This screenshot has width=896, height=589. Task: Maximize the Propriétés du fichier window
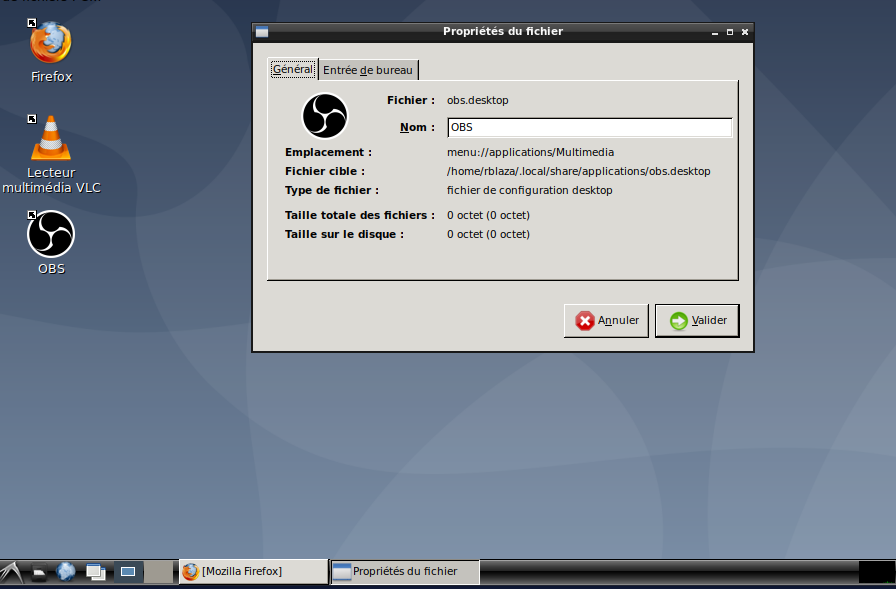tap(729, 32)
